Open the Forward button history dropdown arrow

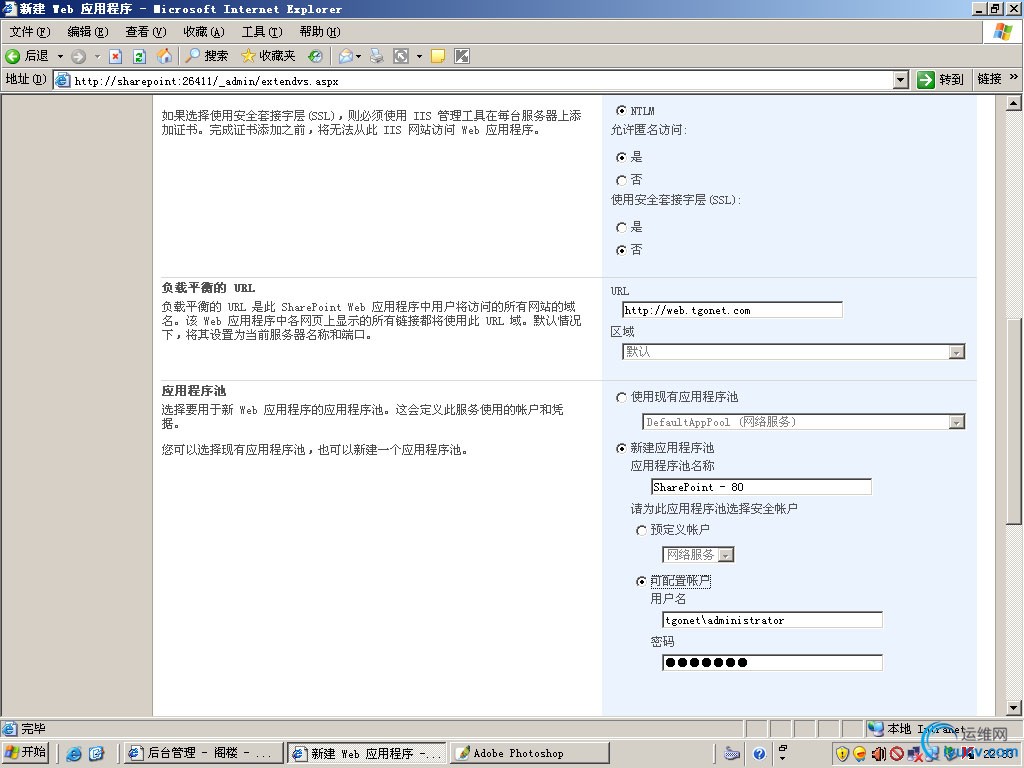click(x=97, y=57)
